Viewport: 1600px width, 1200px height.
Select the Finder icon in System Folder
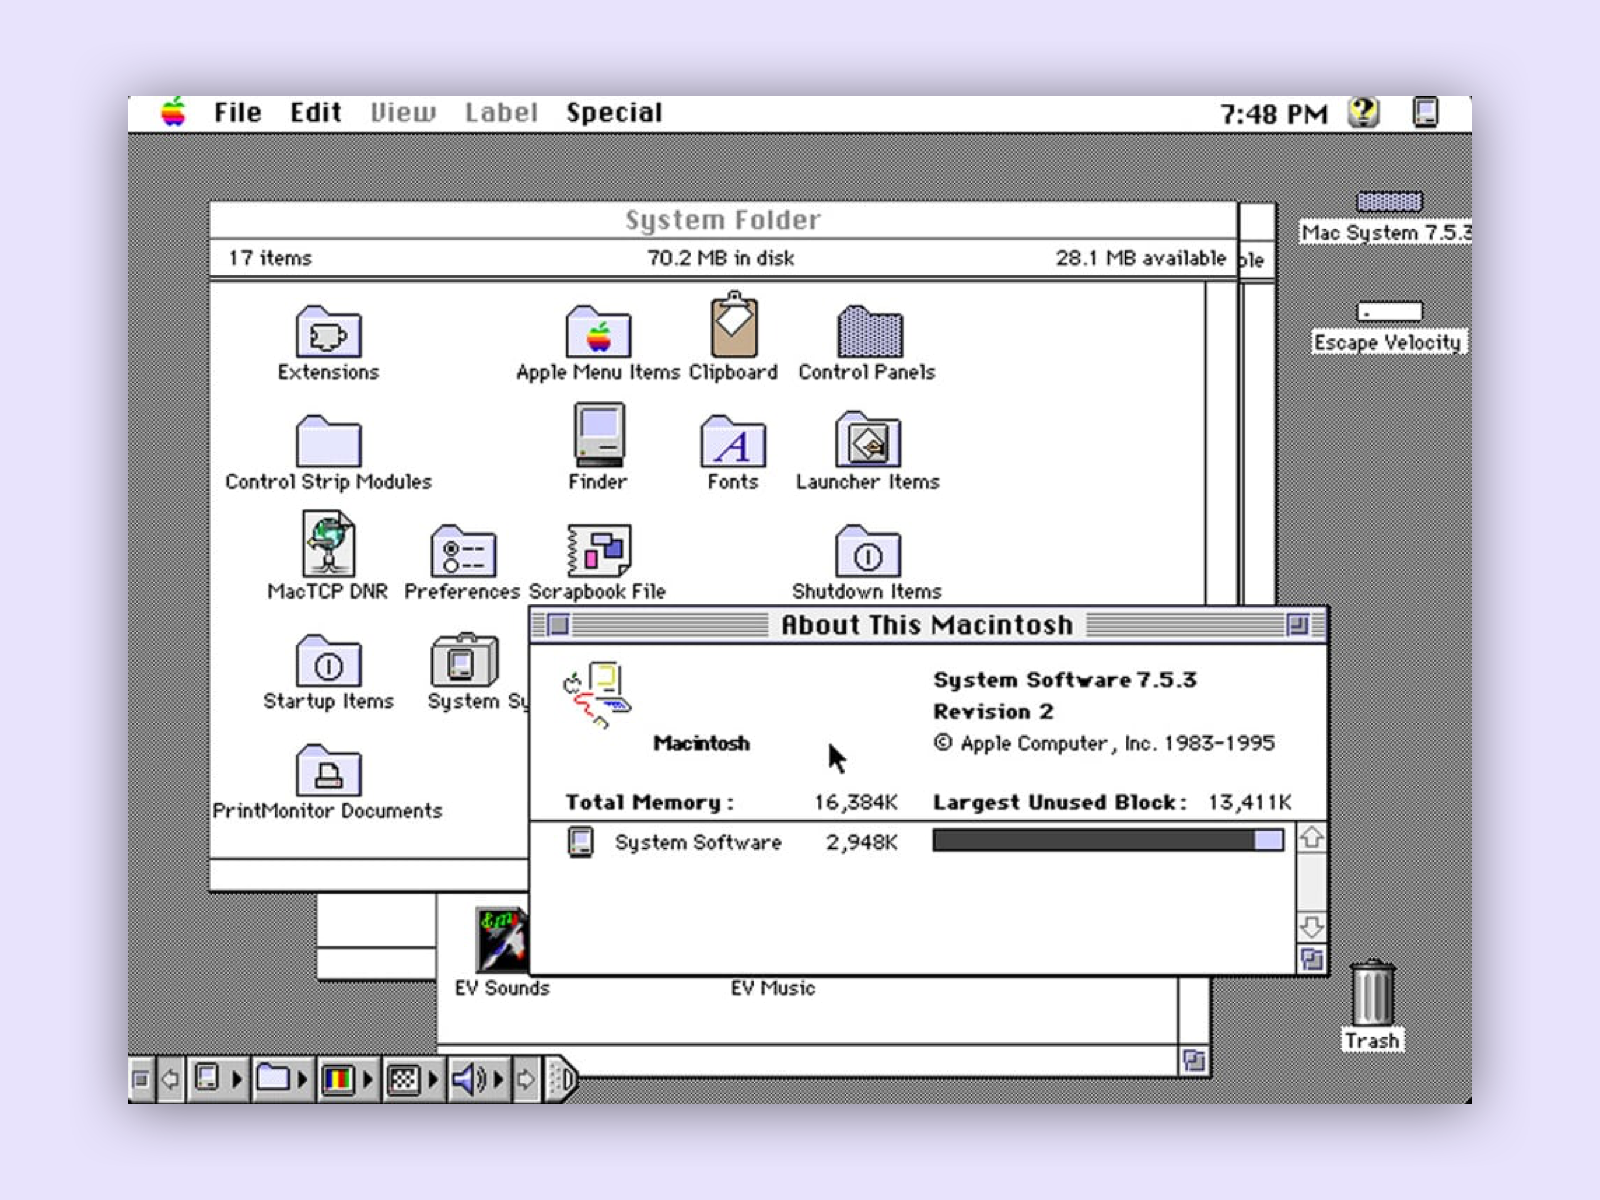pos(598,434)
